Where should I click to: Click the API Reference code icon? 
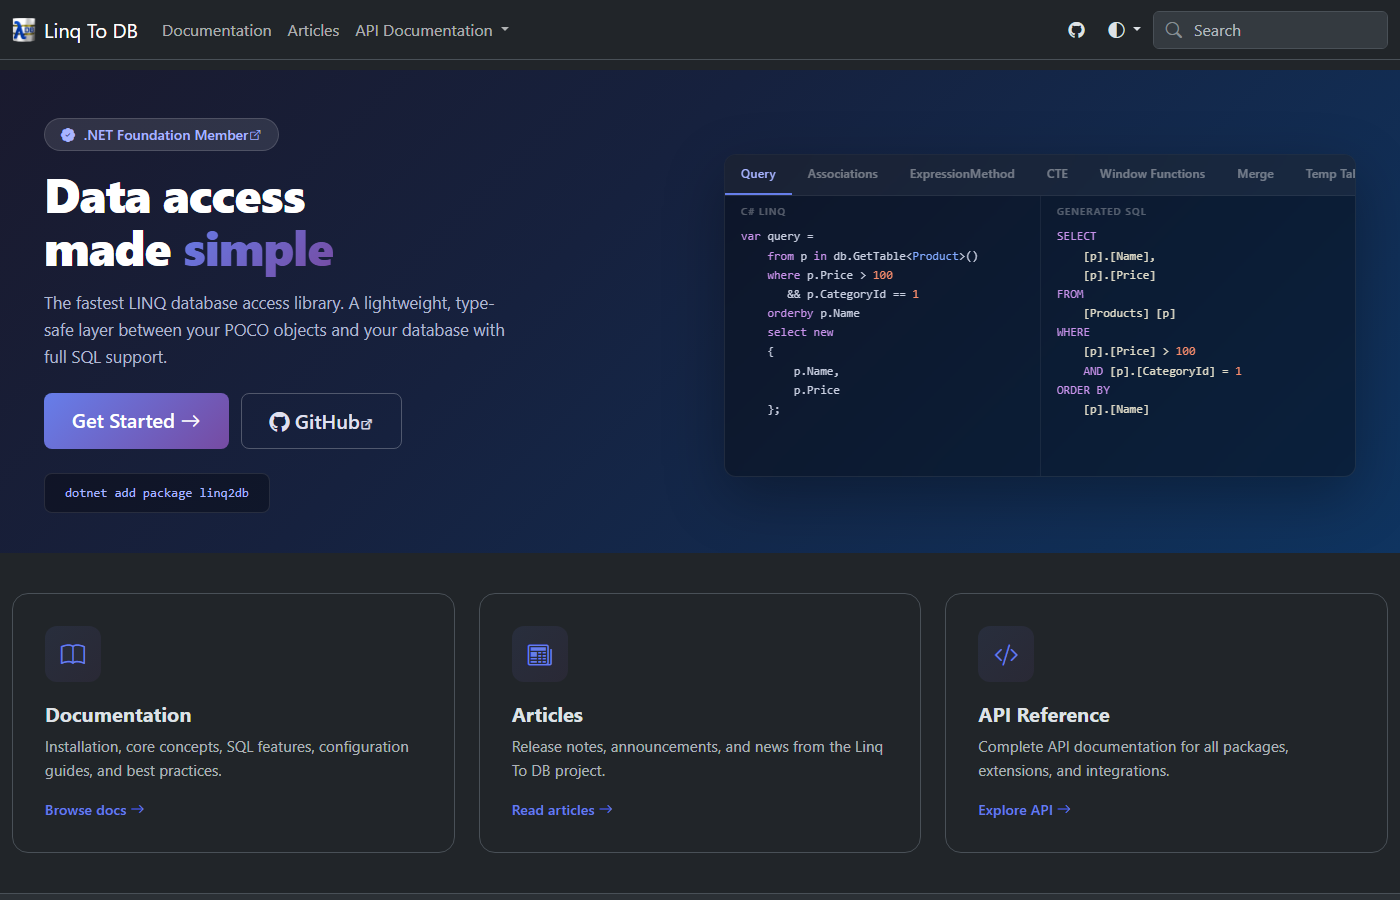coord(1006,654)
